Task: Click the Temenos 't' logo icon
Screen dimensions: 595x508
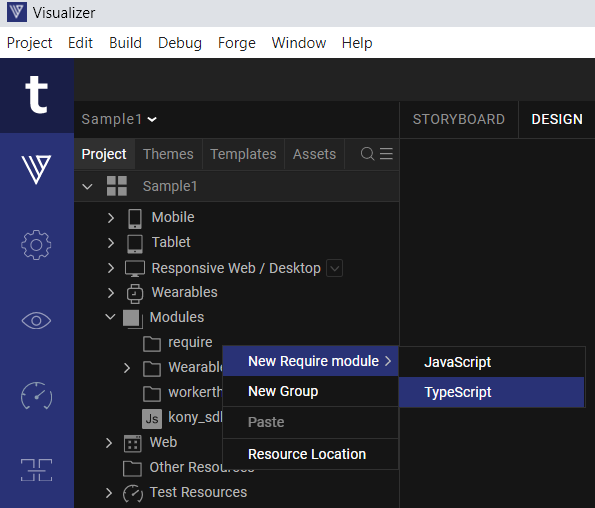Action: pos(36,95)
